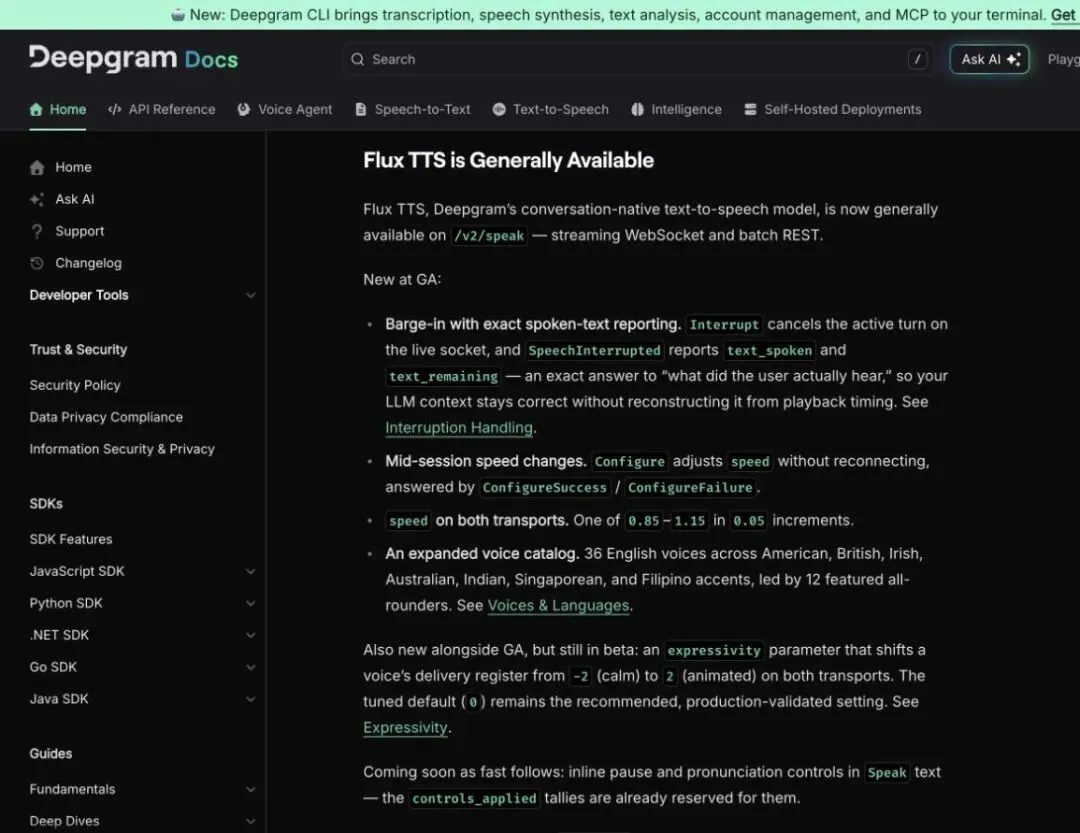The width and height of the screenshot is (1080, 833).
Task: Open the .NET SDK entry
Action: point(59,635)
